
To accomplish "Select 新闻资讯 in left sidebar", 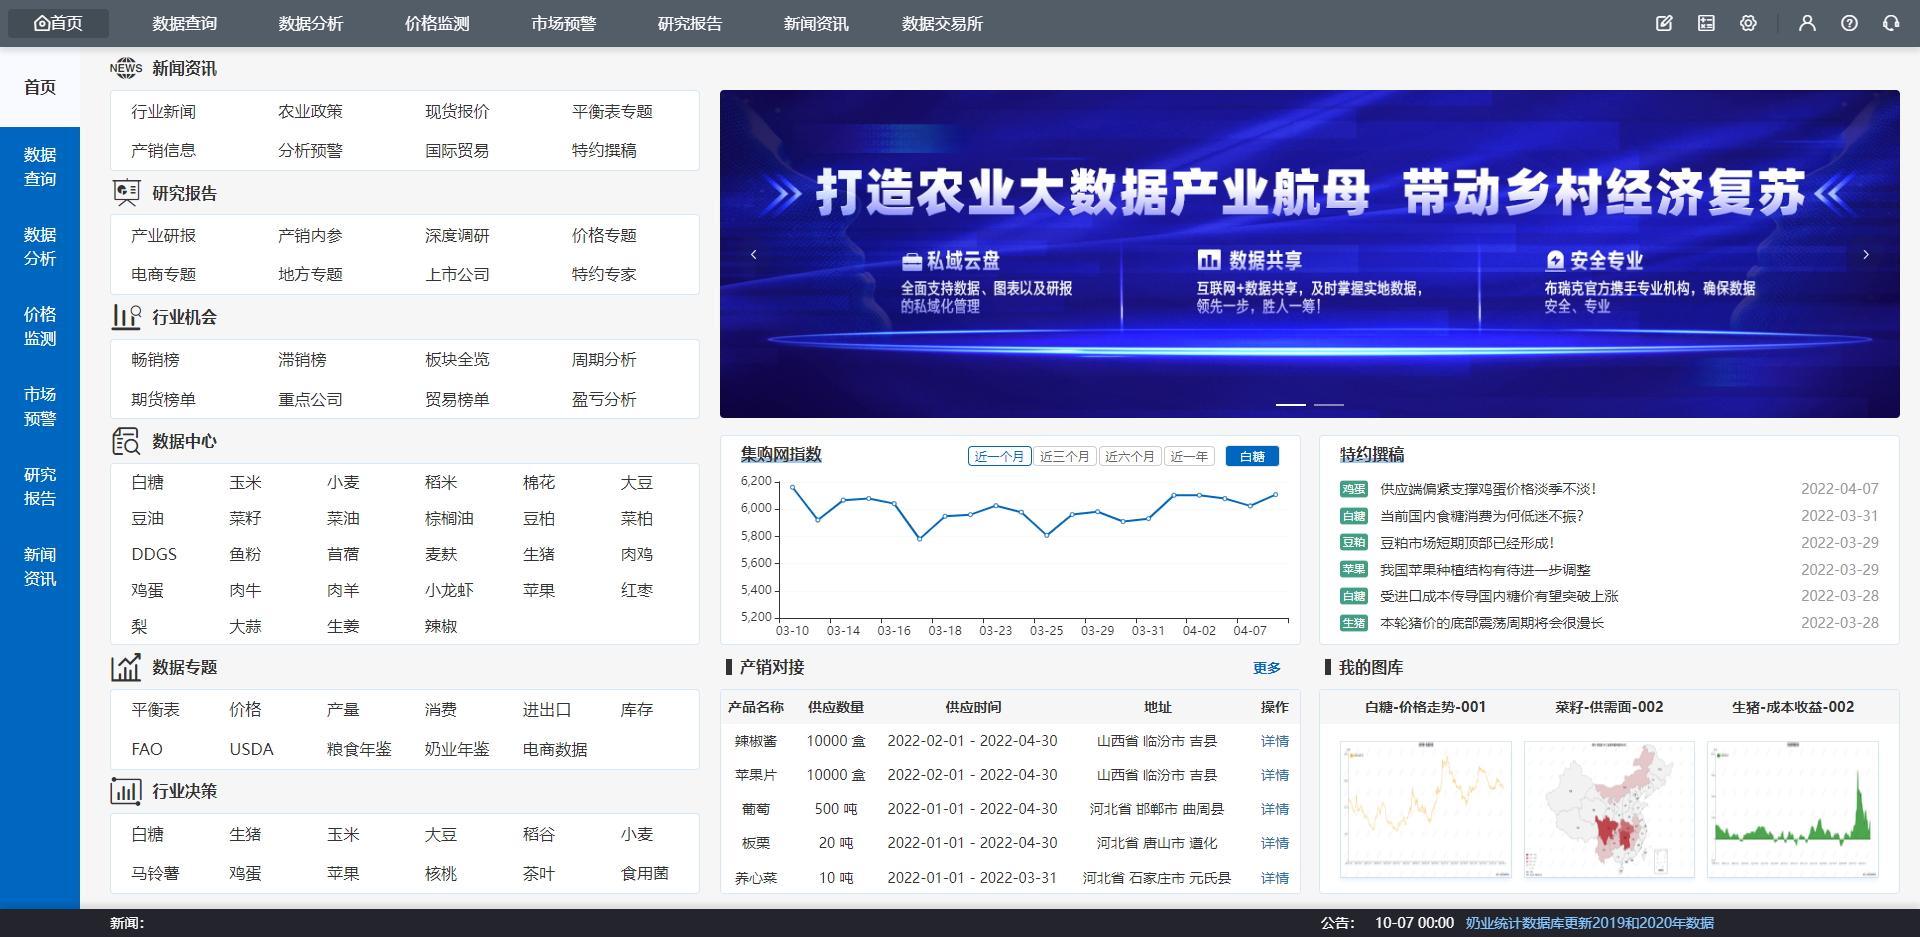I will pyautogui.click(x=40, y=567).
